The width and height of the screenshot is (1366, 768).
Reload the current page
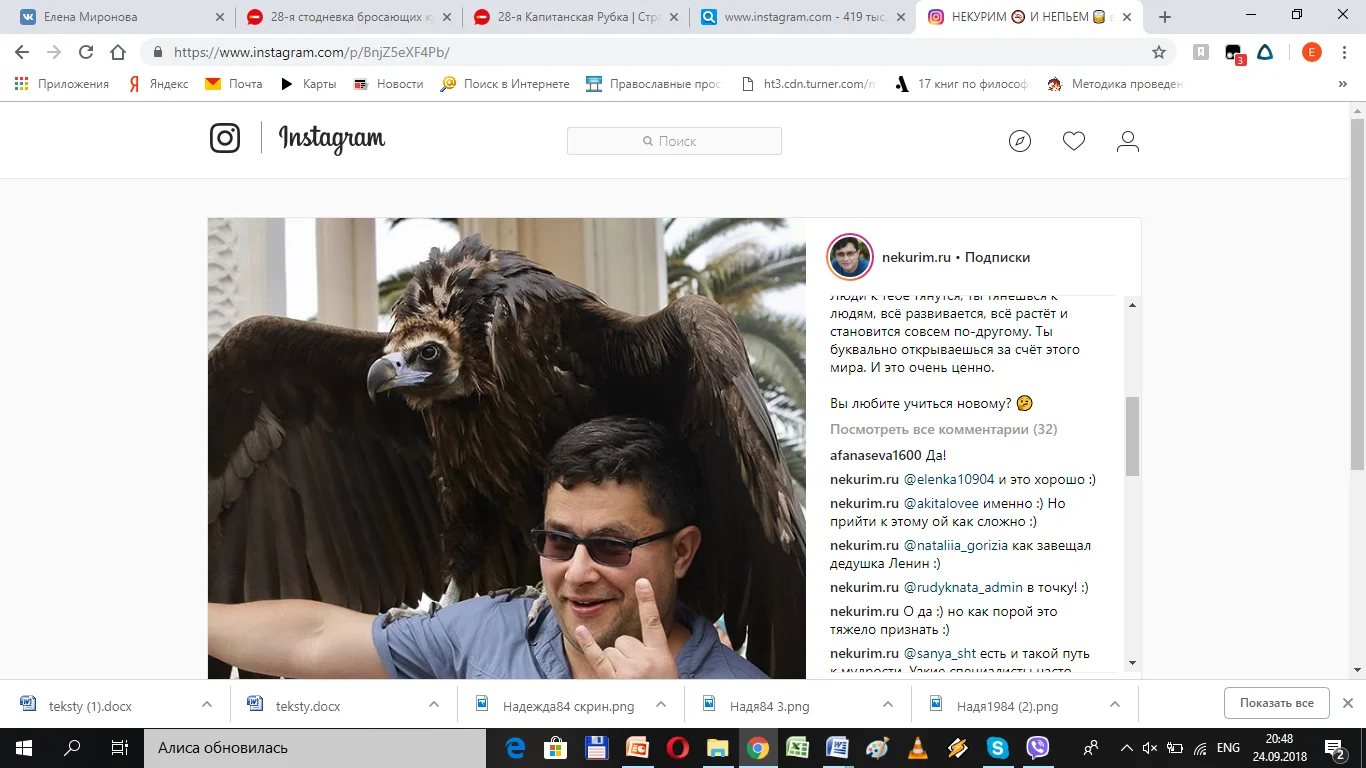click(x=86, y=53)
